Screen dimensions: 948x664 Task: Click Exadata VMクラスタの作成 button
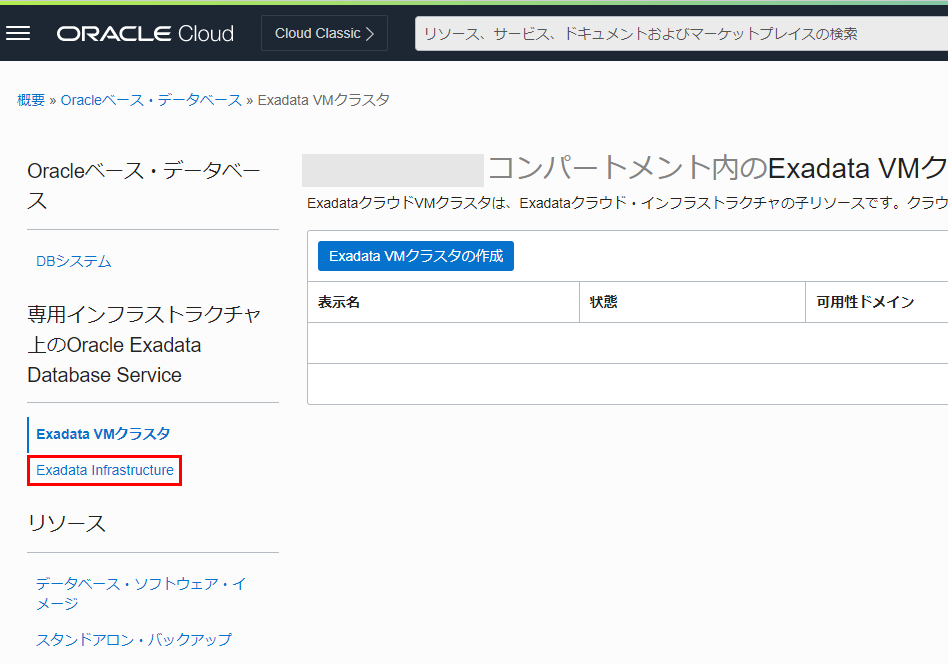tap(415, 256)
